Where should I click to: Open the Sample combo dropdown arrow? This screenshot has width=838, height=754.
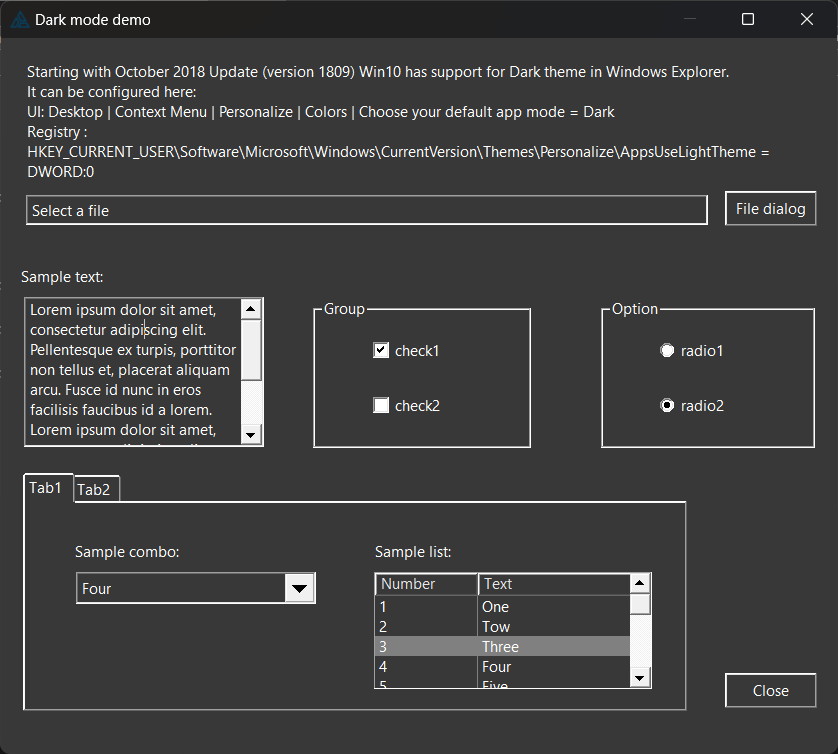[x=299, y=589]
